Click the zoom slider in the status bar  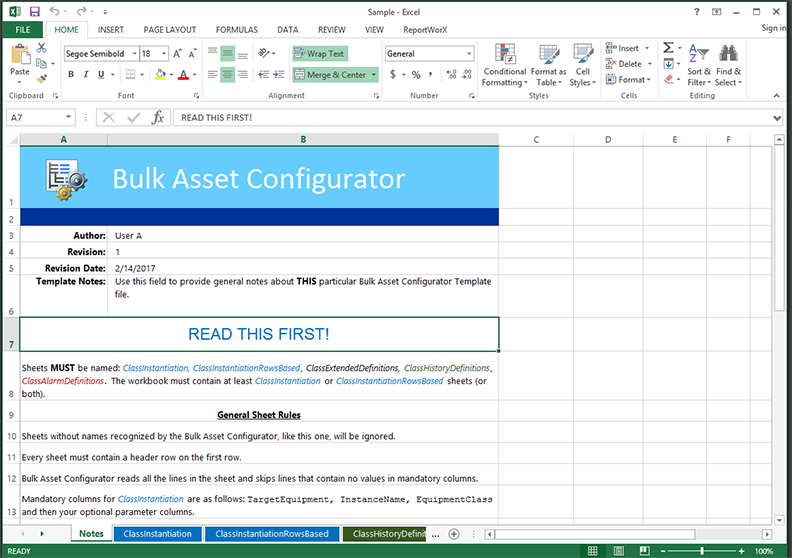point(701,551)
